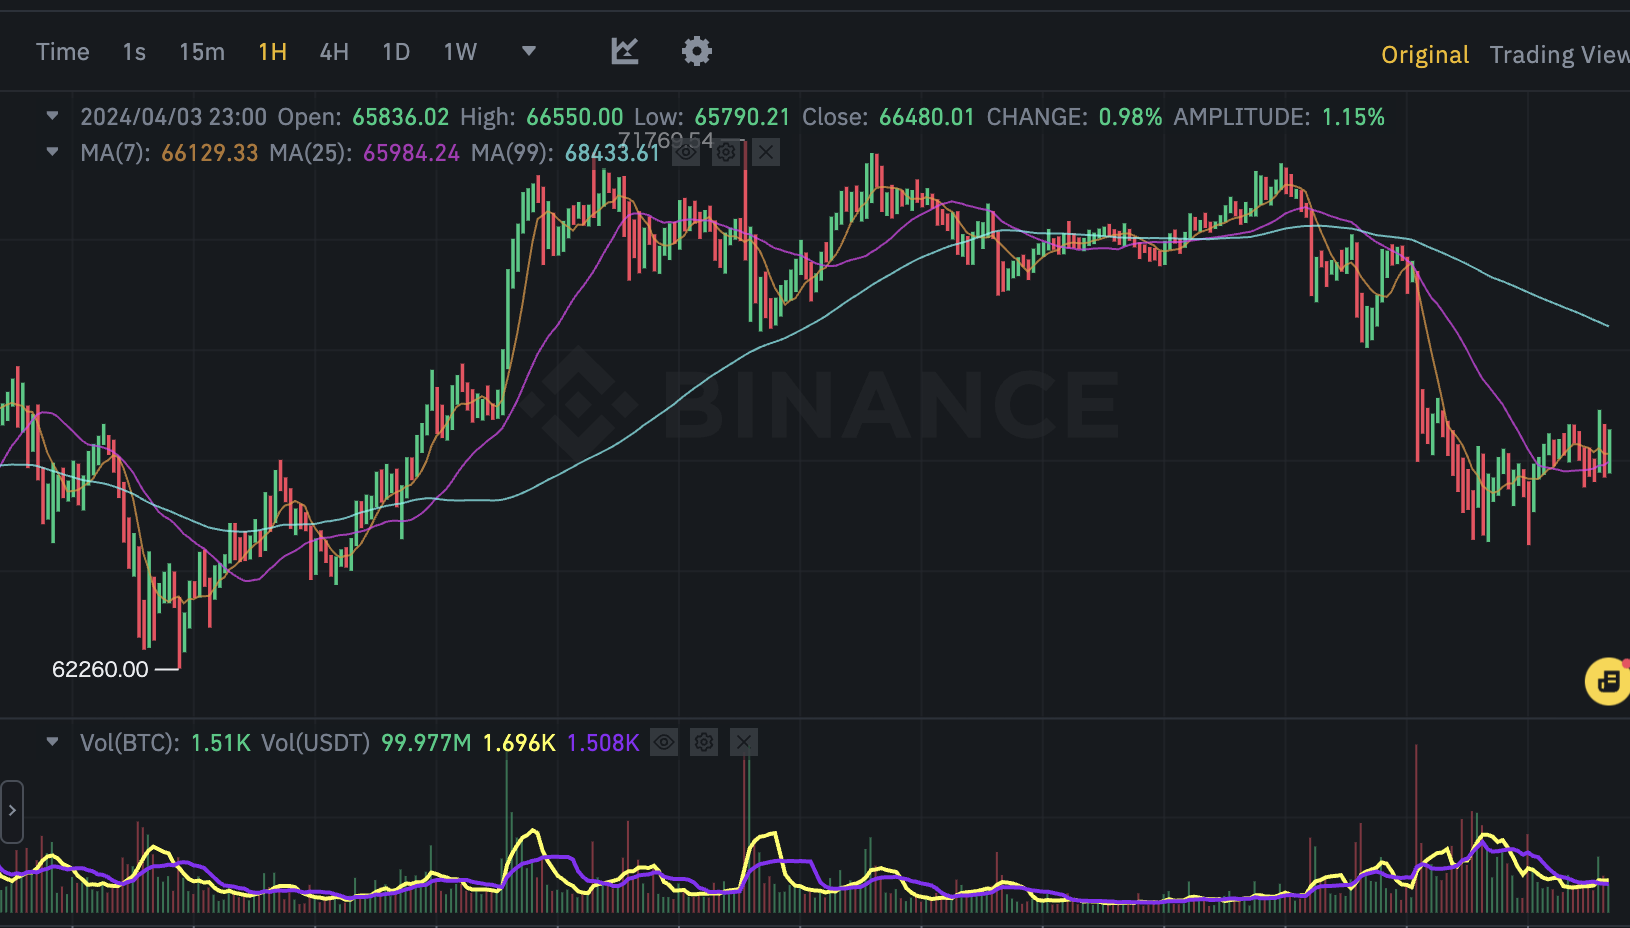This screenshot has width=1630, height=928.
Task: Click the Low price 65790.21
Action: tap(742, 117)
